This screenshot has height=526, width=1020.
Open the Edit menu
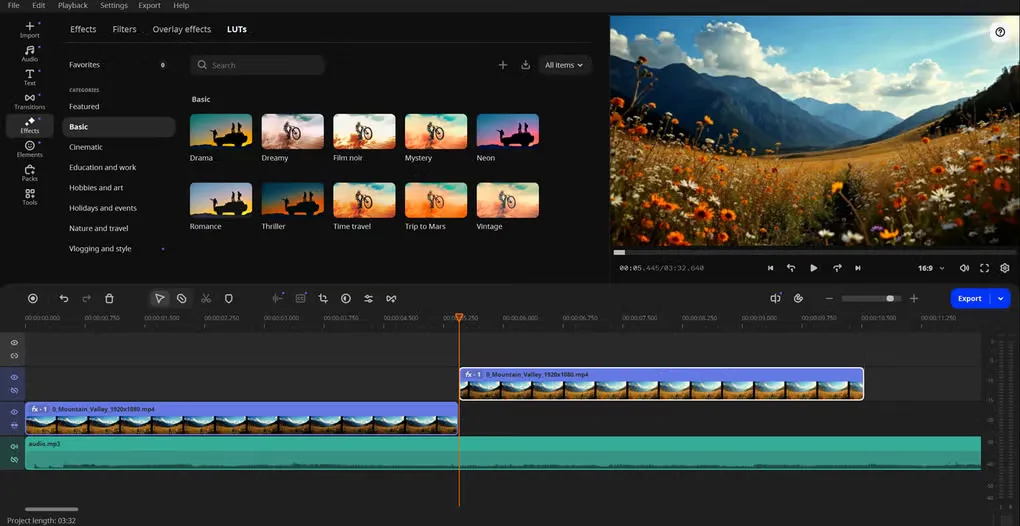point(39,5)
